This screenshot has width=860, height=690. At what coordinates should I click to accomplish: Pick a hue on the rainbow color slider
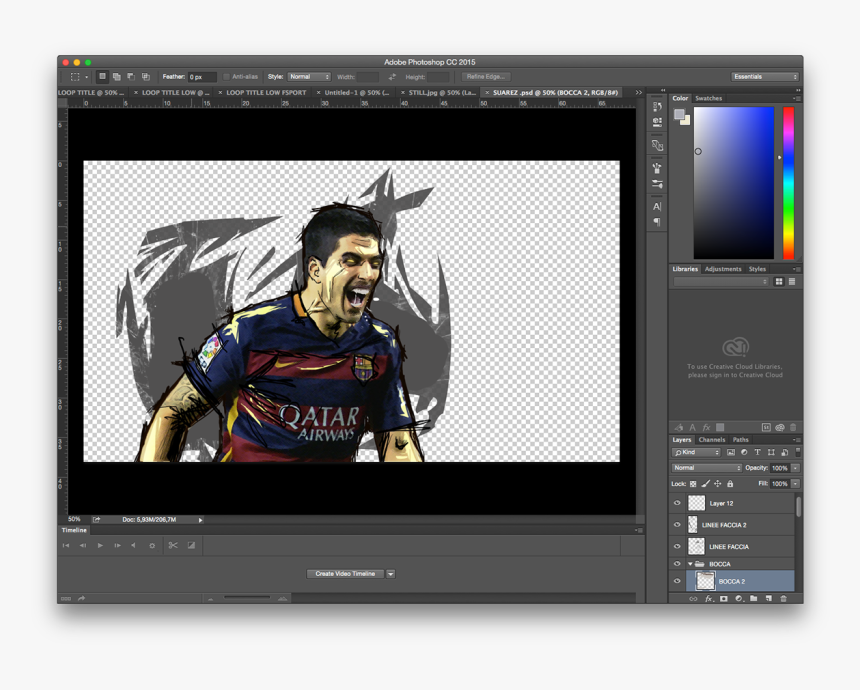pyautogui.click(x=788, y=180)
